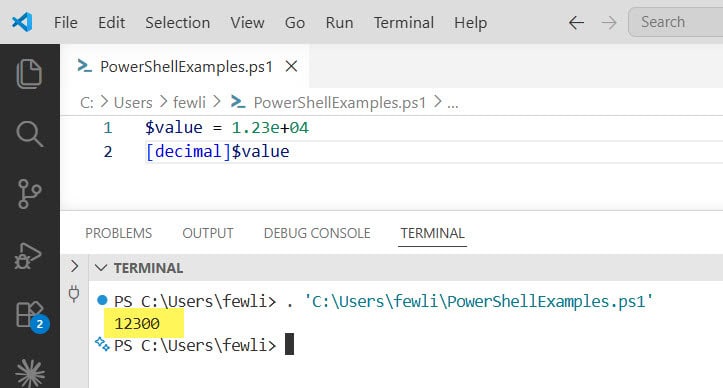This screenshot has width=723, height=388.
Task: Click the fewli breadcrumb segment
Action: [x=189, y=102]
